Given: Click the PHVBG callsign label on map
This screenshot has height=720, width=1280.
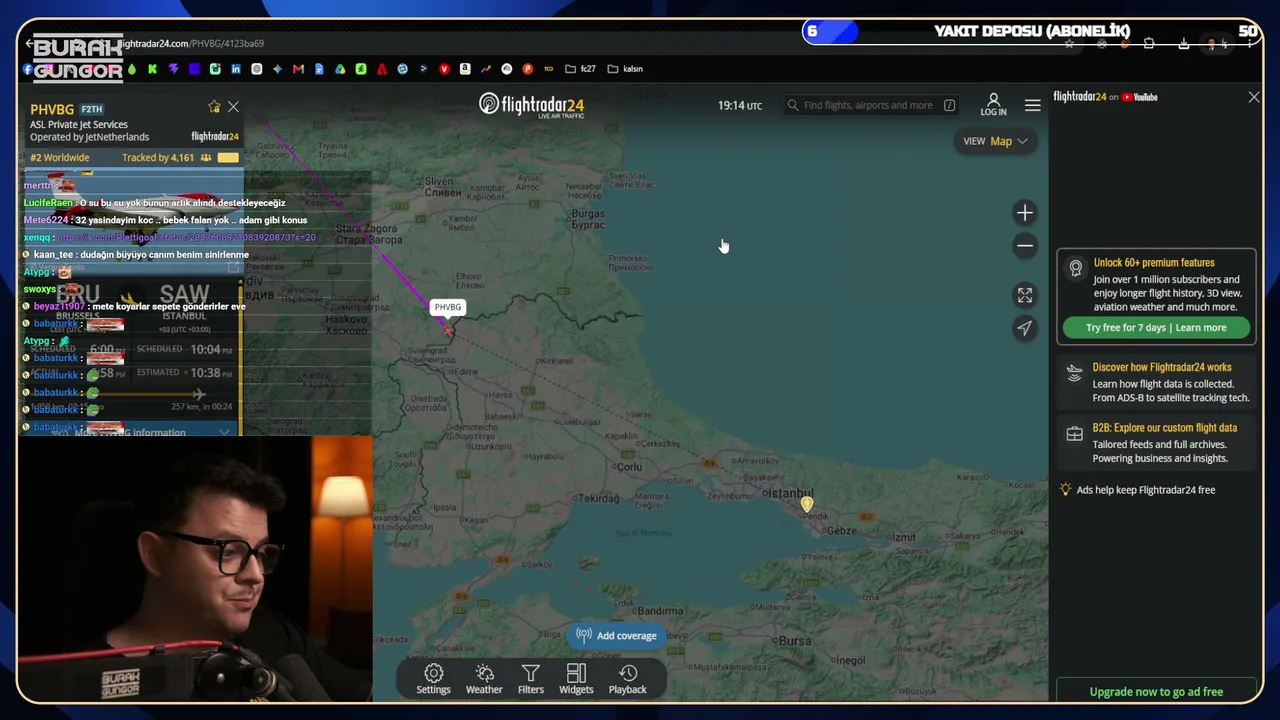Looking at the screenshot, I should [448, 307].
